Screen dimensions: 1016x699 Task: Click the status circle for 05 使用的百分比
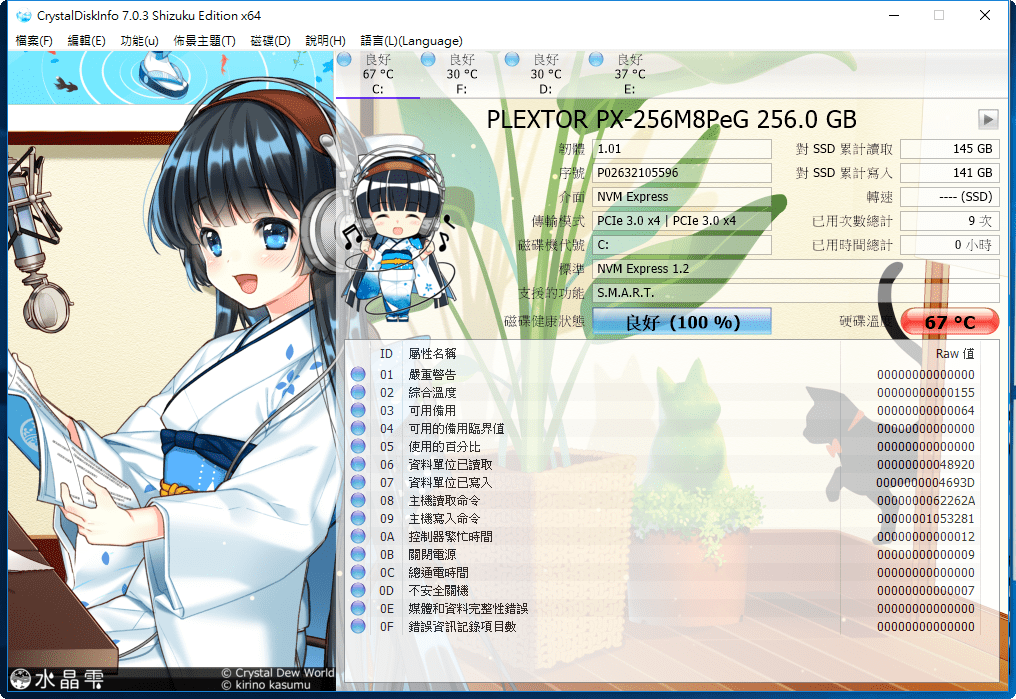pyautogui.click(x=358, y=446)
